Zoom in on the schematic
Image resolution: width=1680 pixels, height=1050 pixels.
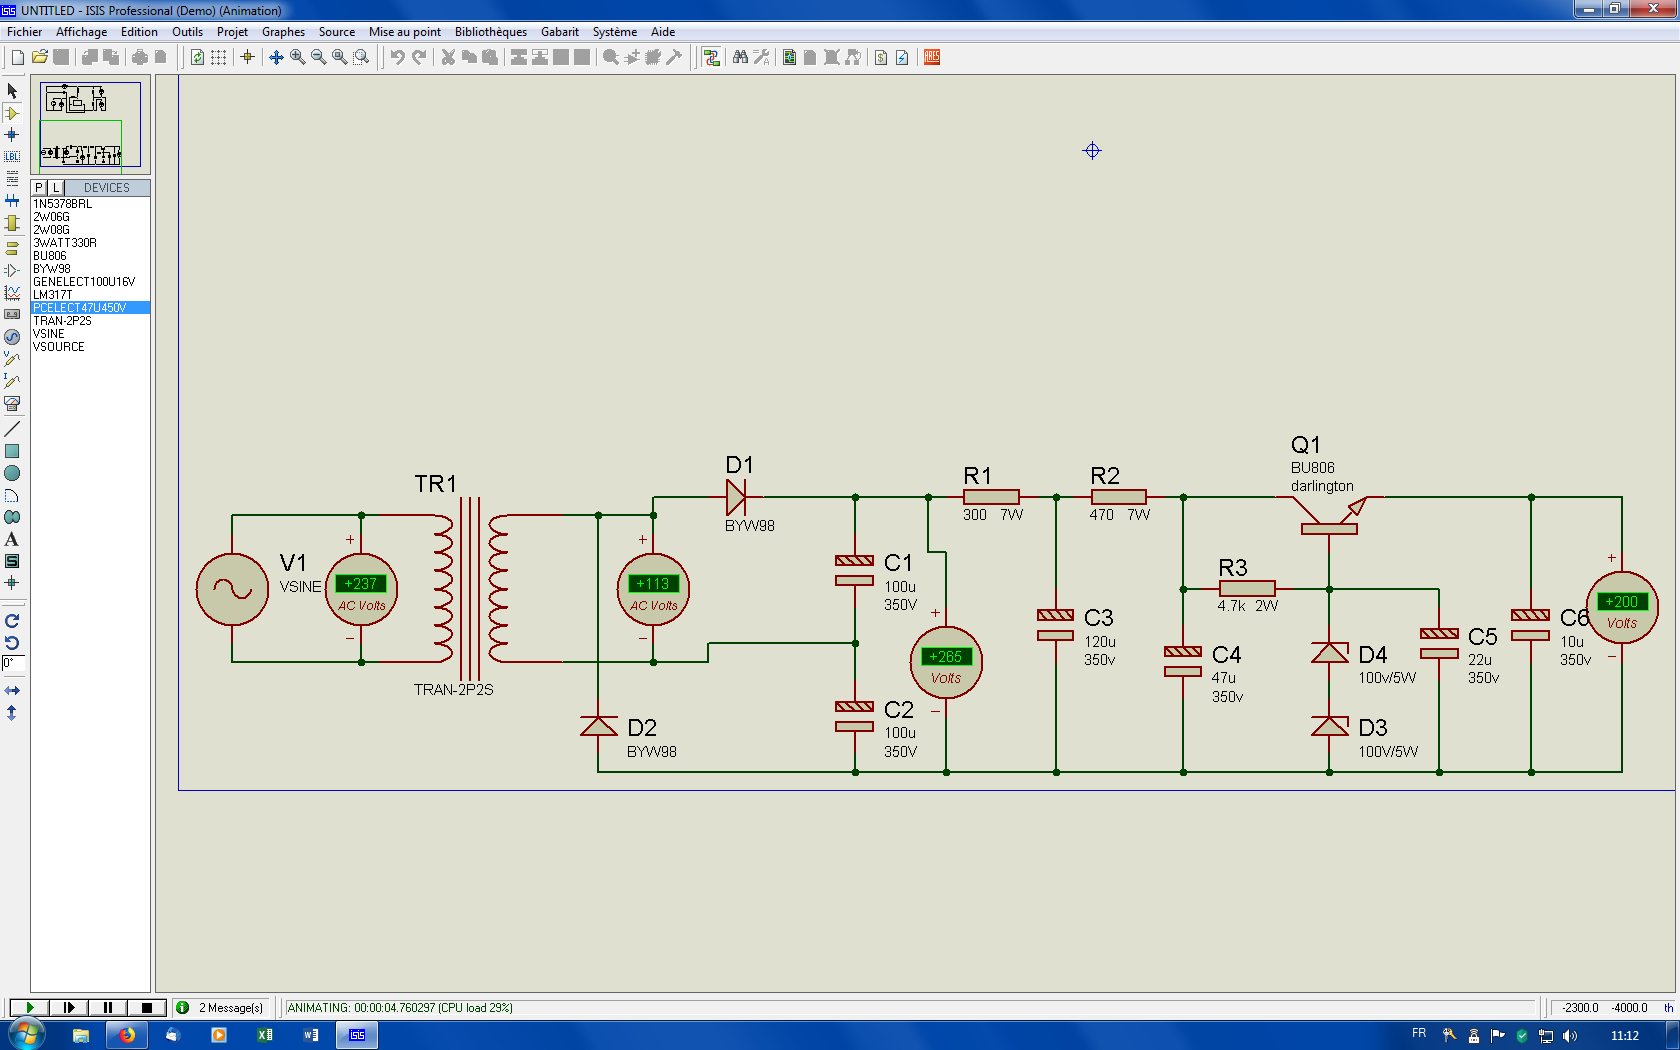(x=297, y=57)
